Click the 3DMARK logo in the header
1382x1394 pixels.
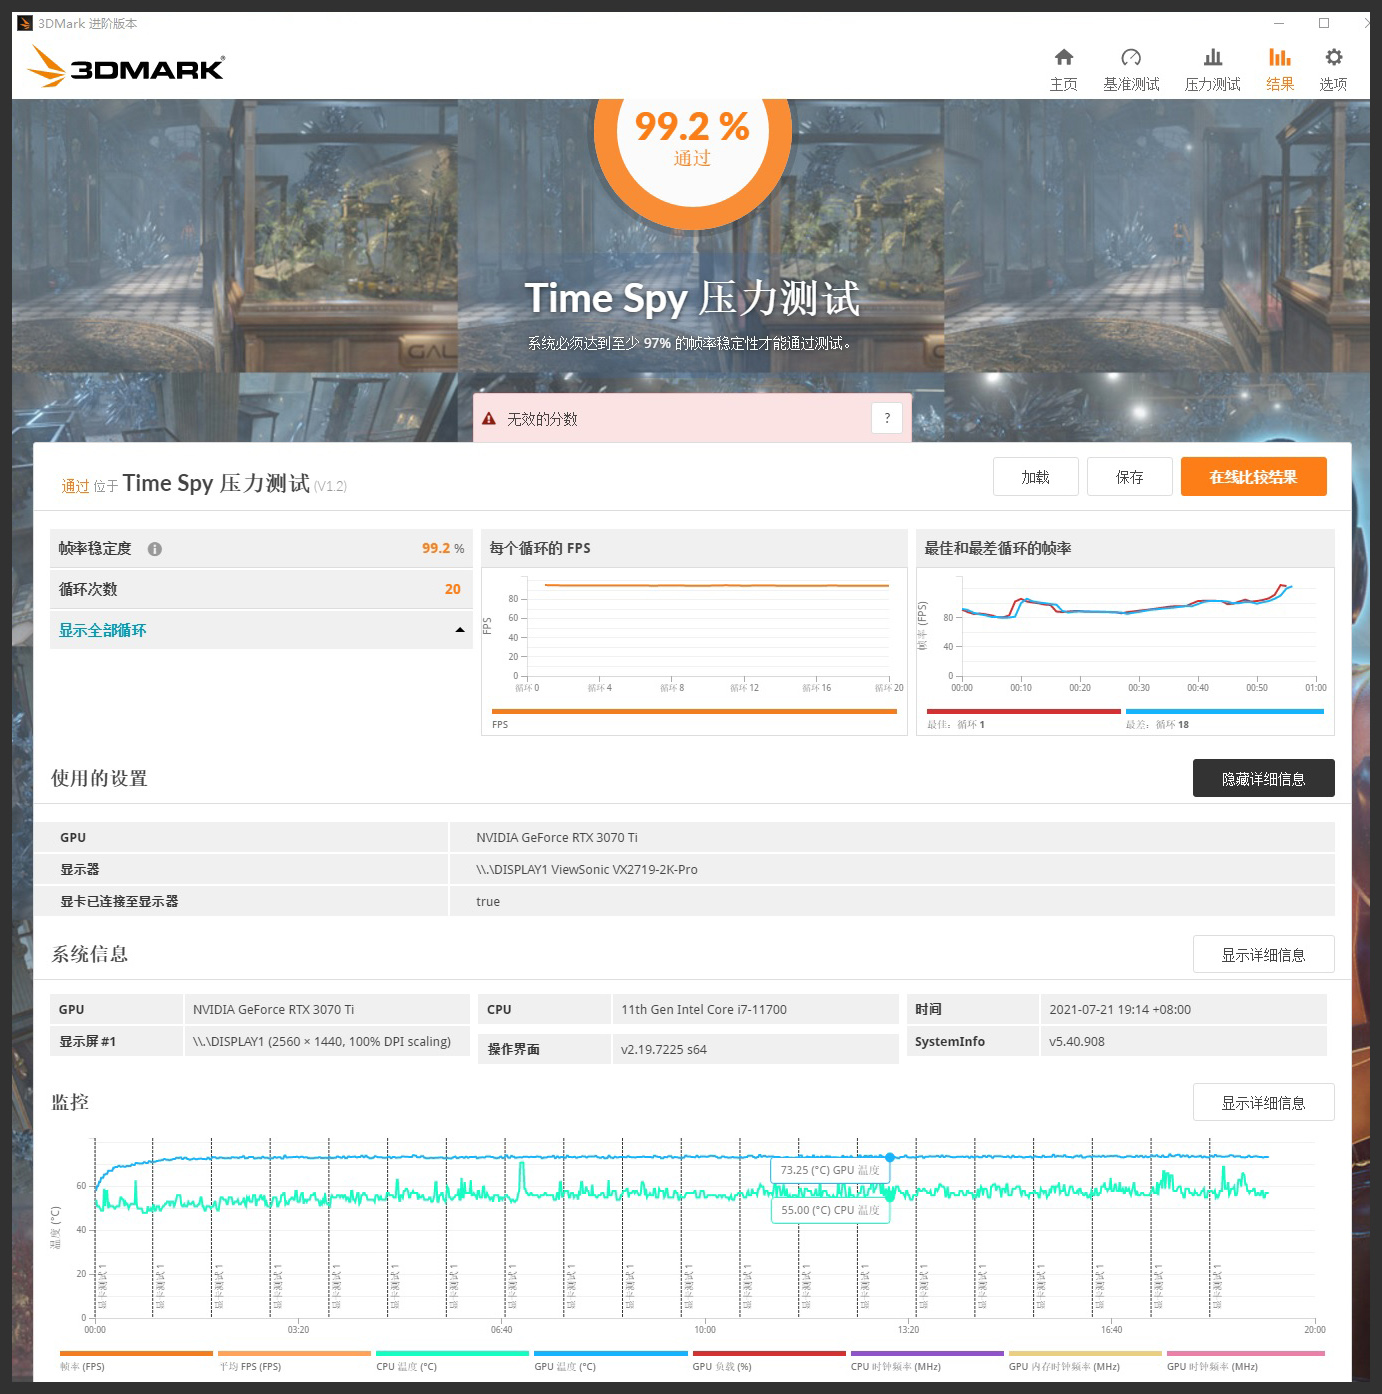click(x=126, y=66)
